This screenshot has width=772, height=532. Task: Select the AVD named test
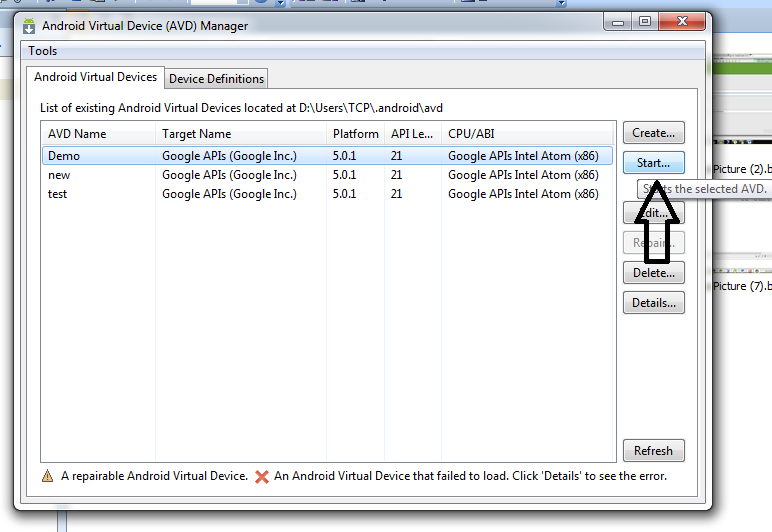[x=327, y=194]
